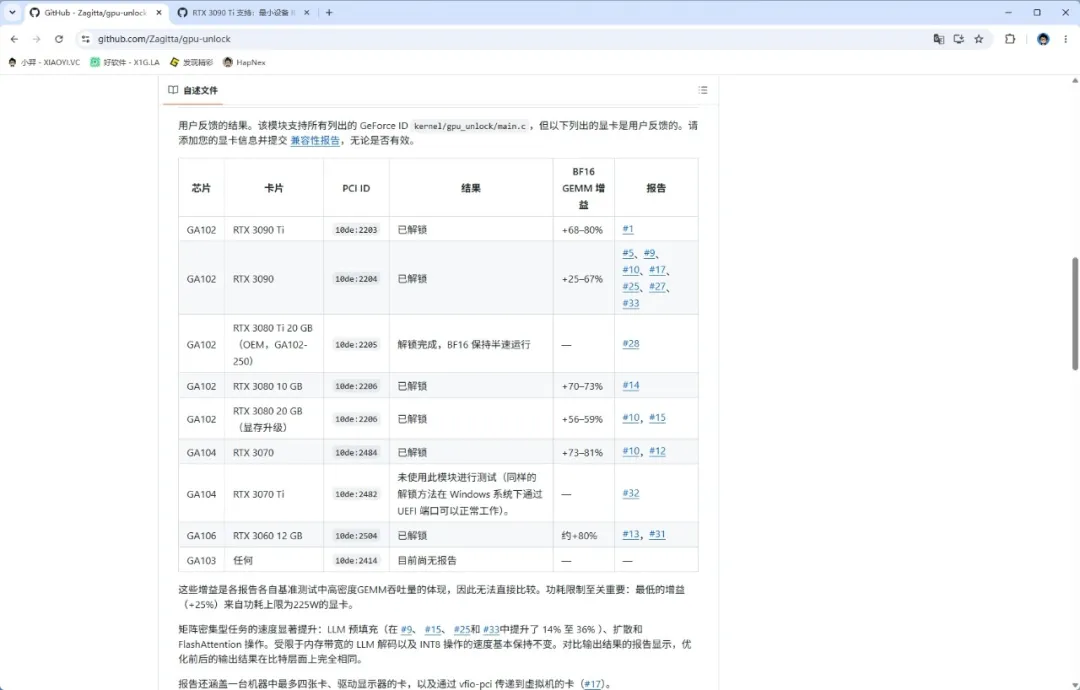1080x690 pixels.
Task: Open report #25 in RTX 3090 row
Action: [630, 286]
